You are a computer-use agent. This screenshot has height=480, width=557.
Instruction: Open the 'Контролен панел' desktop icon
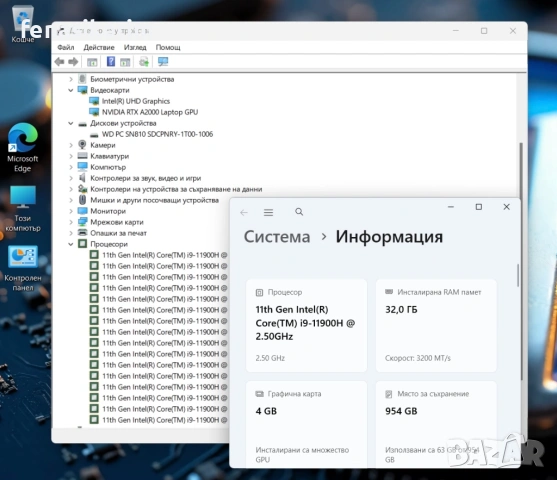[23, 268]
